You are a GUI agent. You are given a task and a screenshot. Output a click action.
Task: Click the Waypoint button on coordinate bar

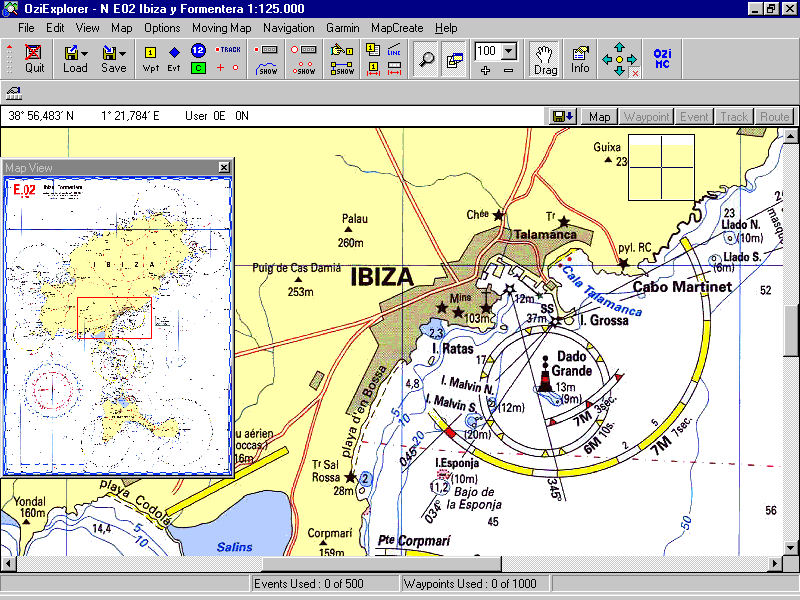(x=646, y=116)
